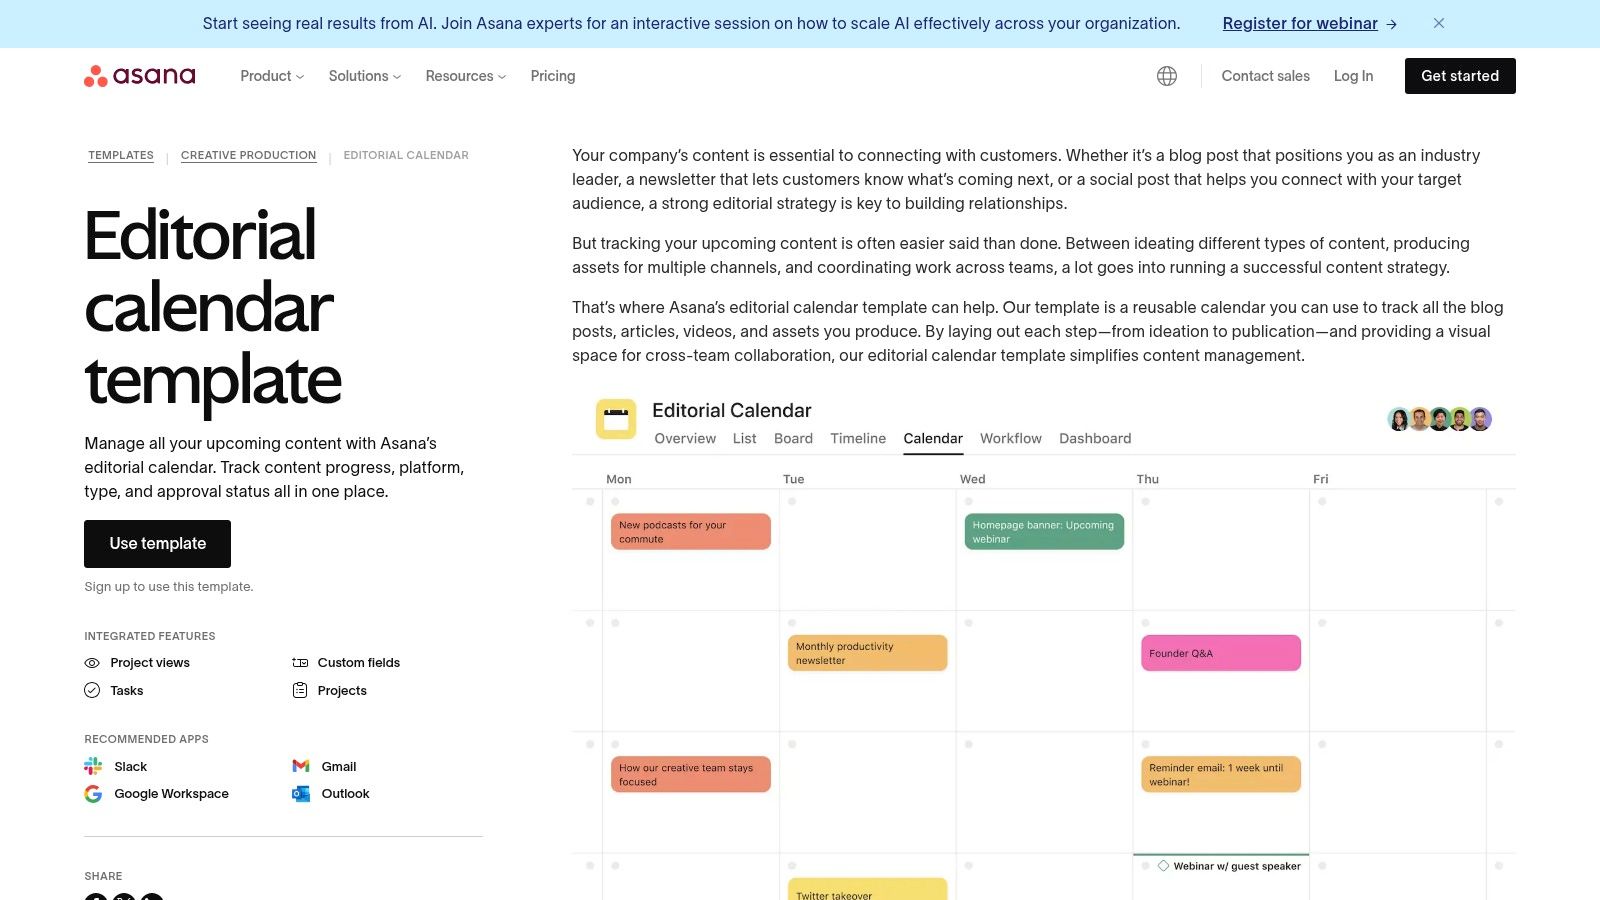
Task: Click the Use template button
Action: coord(158,544)
